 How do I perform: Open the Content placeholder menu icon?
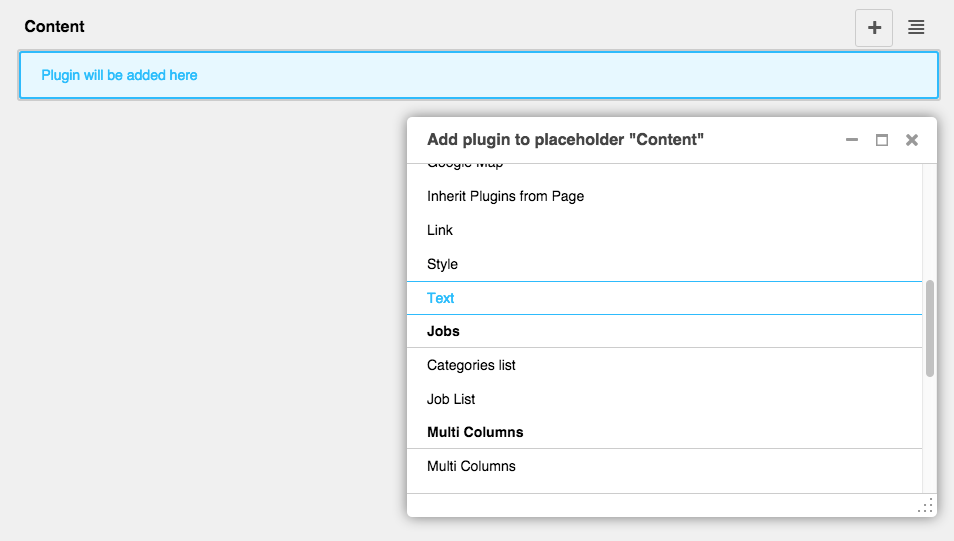pos(916,28)
